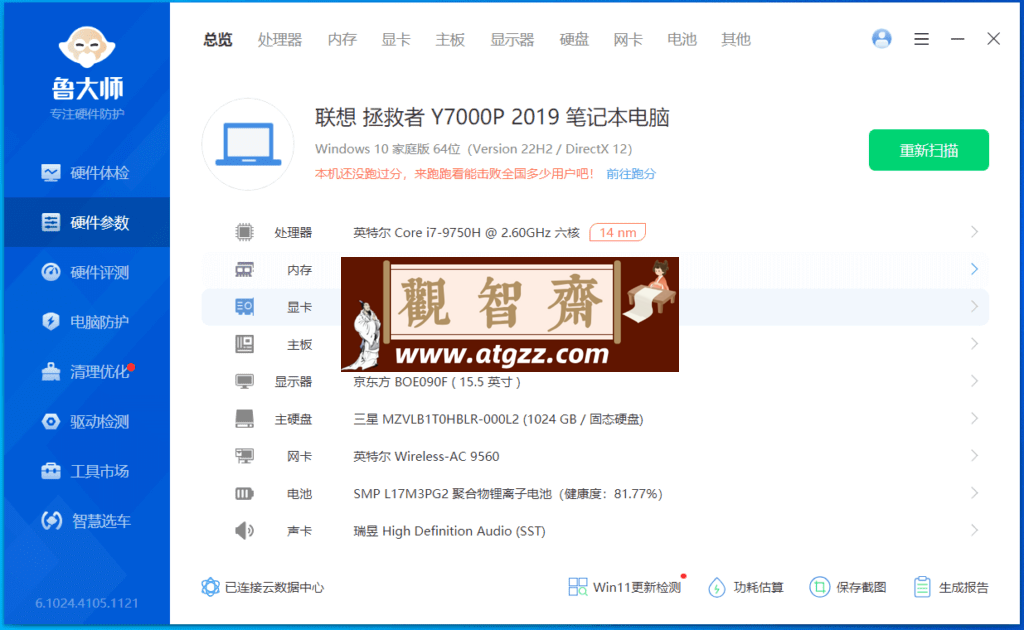Click the 主硬盘 disk icon
1024x630 pixels.
click(x=244, y=418)
